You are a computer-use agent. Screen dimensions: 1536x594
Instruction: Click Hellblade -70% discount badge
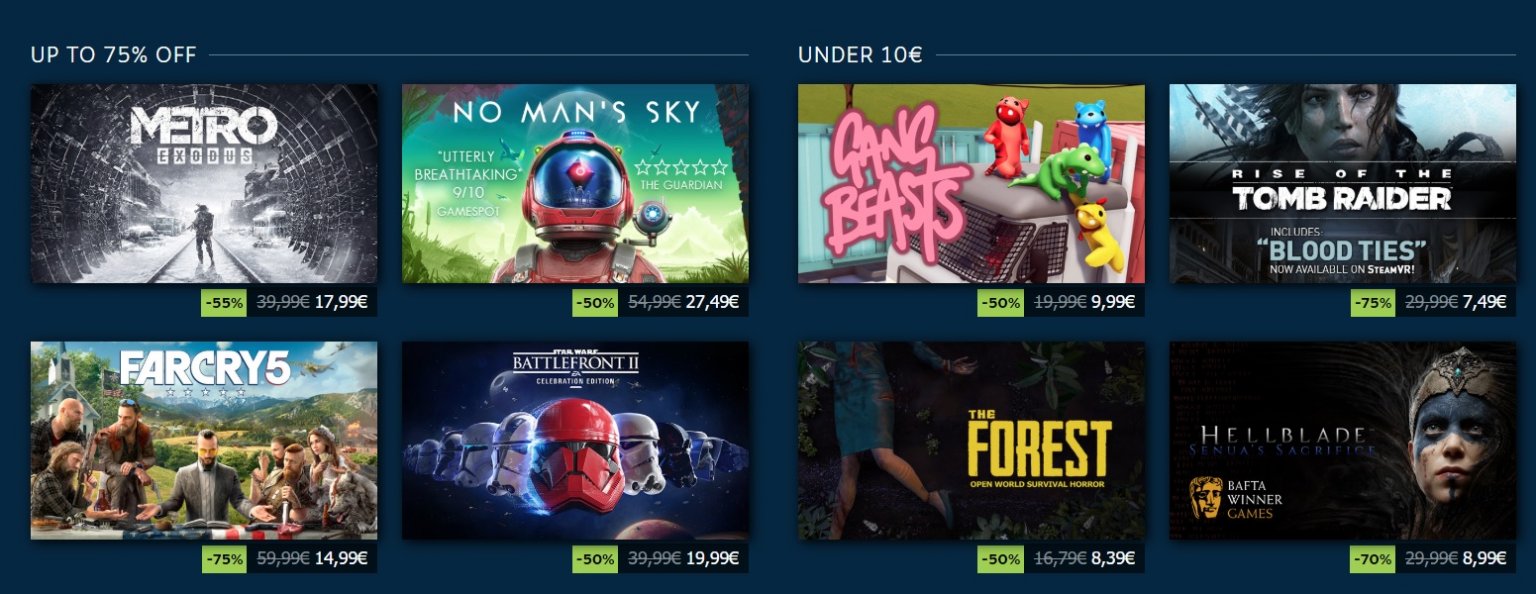pos(1372,559)
